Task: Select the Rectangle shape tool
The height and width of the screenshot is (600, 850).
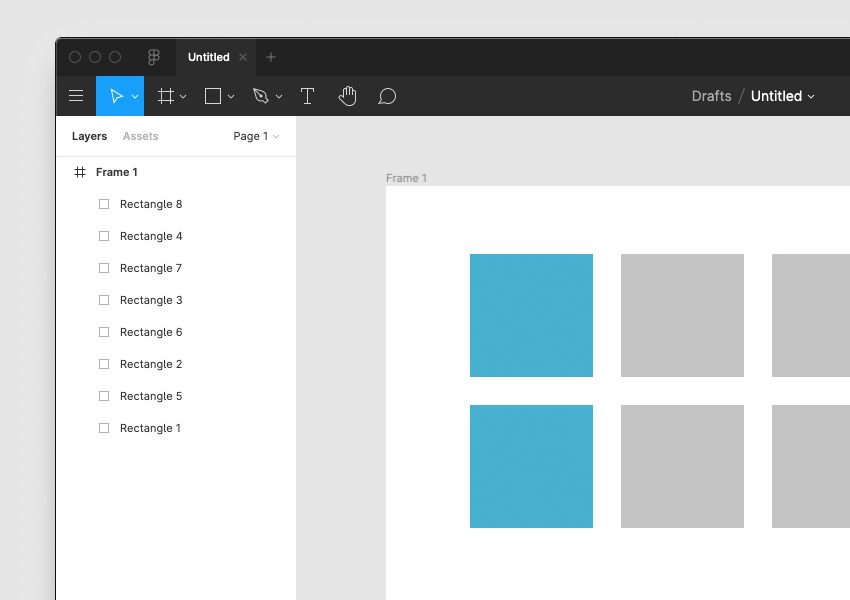Action: tap(211, 96)
